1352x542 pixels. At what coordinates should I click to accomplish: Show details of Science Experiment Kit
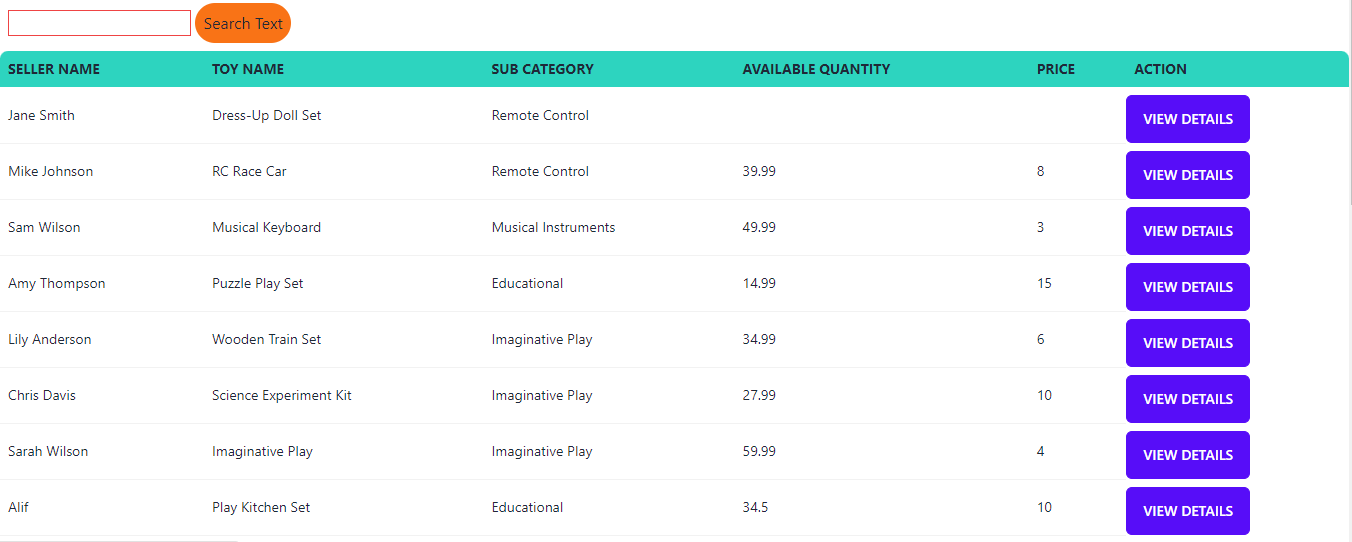1187,399
